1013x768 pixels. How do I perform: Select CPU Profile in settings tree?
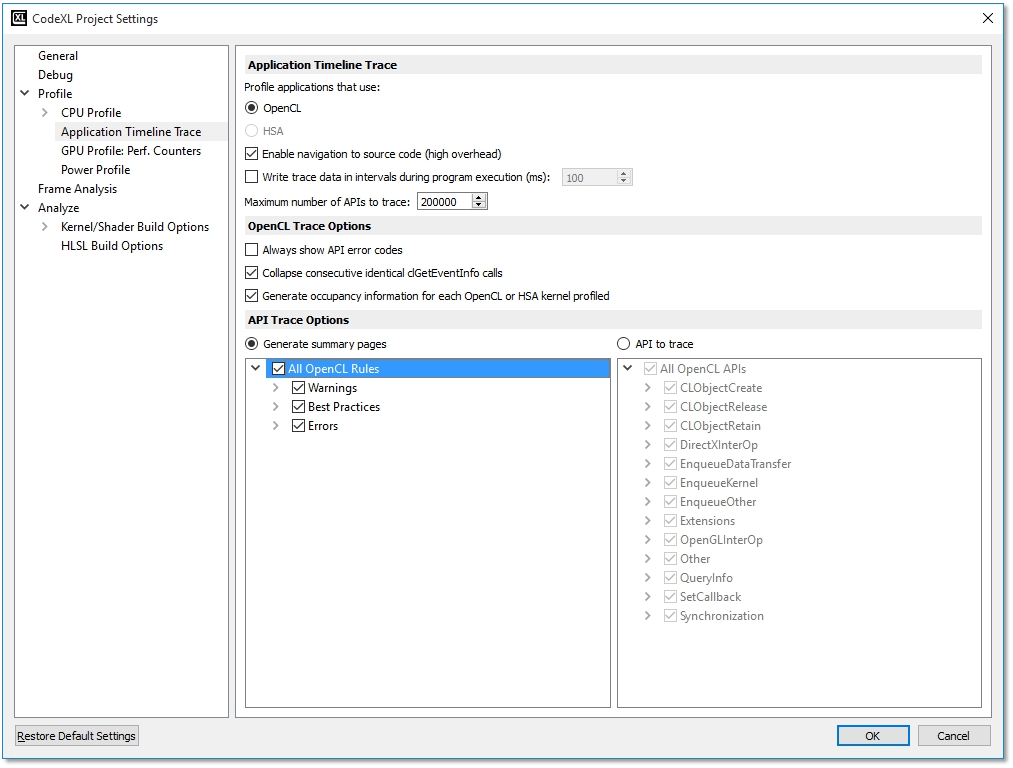click(91, 112)
